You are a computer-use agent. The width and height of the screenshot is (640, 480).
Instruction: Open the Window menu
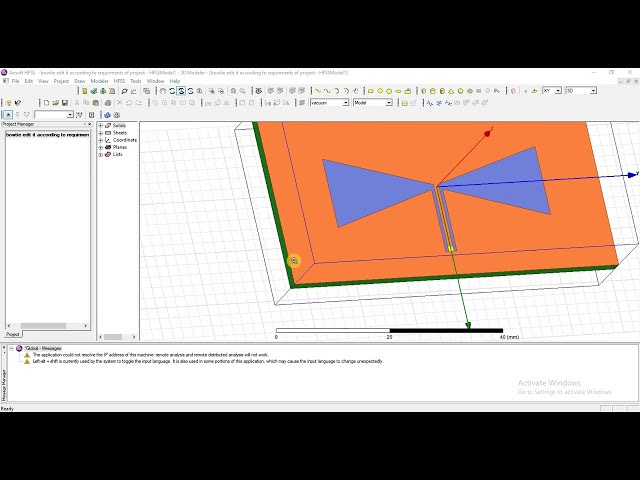pos(156,81)
